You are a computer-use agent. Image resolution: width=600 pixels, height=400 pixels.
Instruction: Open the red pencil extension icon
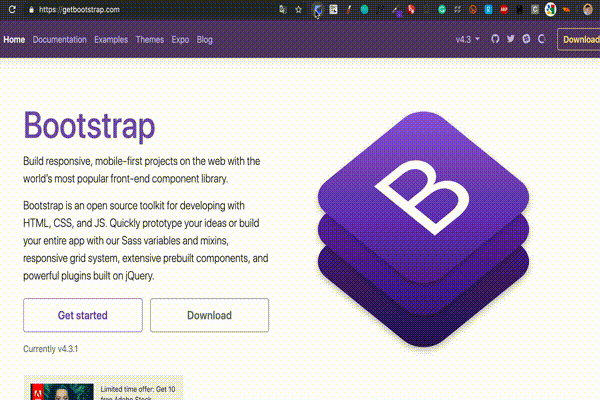point(349,10)
